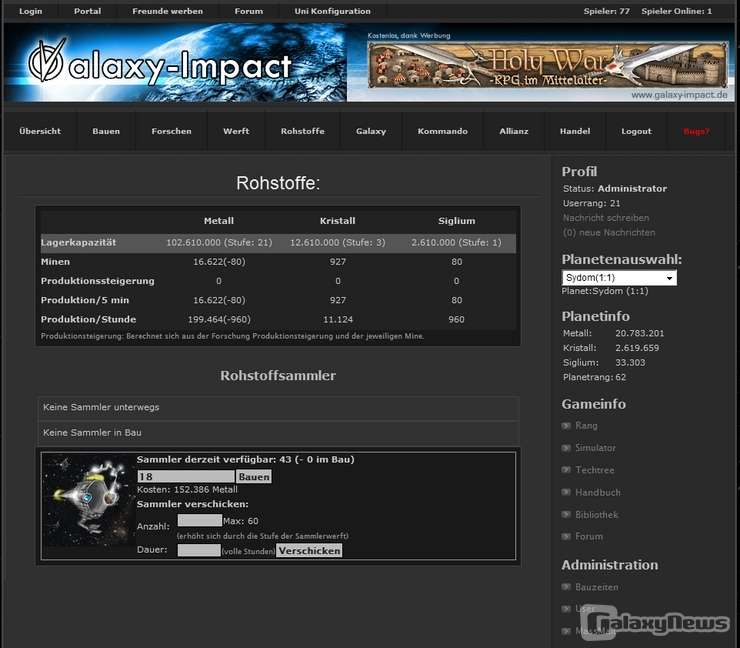Click the Bauen button next to 18
The height and width of the screenshot is (648, 740).
(x=254, y=477)
